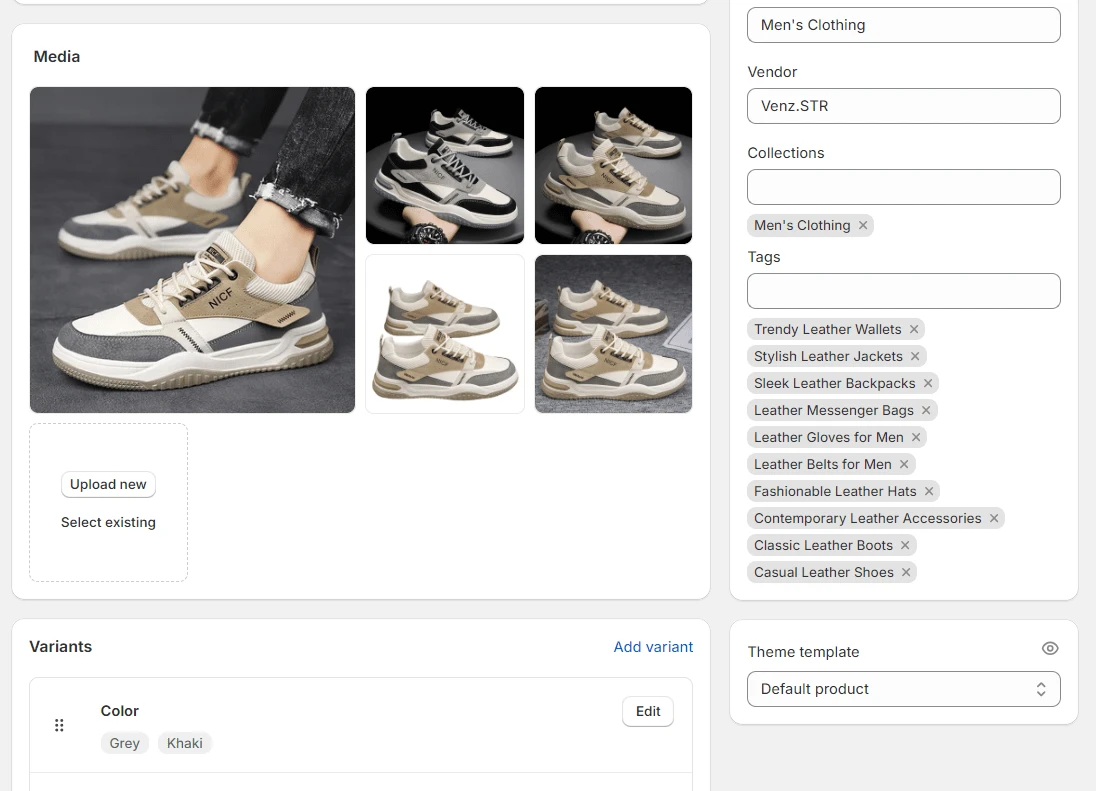This screenshot has width=1096, height=791.
Task: Click Select existing media link
Action: (108, 522)
